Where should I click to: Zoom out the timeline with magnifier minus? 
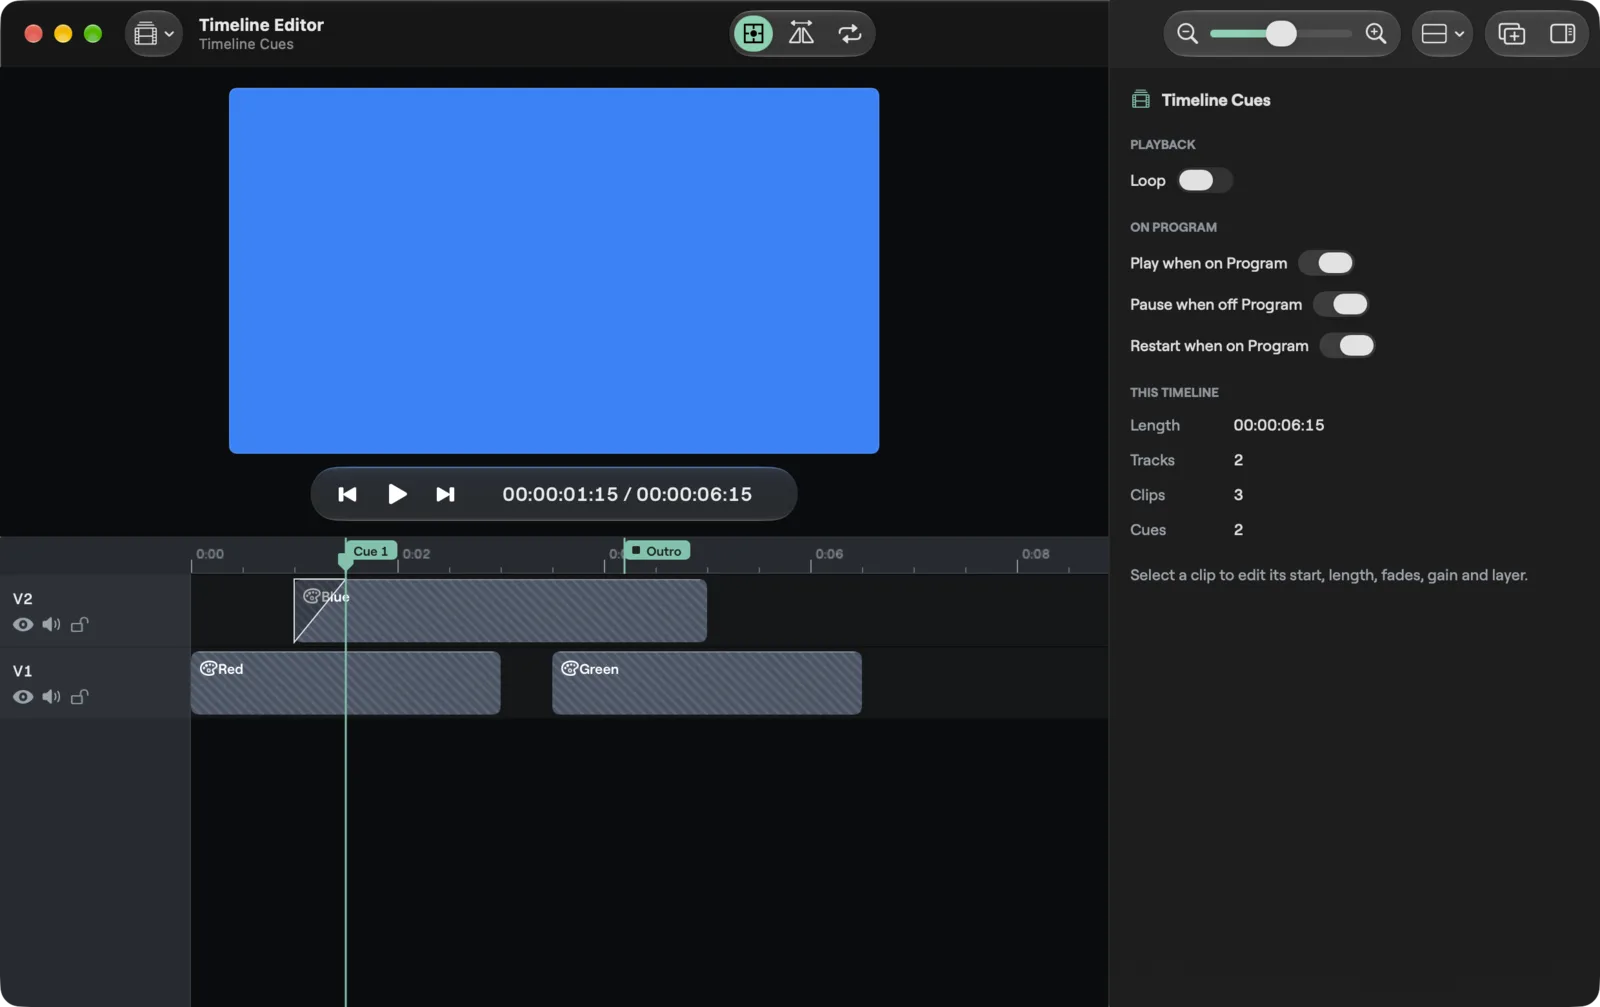point(1187,34)
